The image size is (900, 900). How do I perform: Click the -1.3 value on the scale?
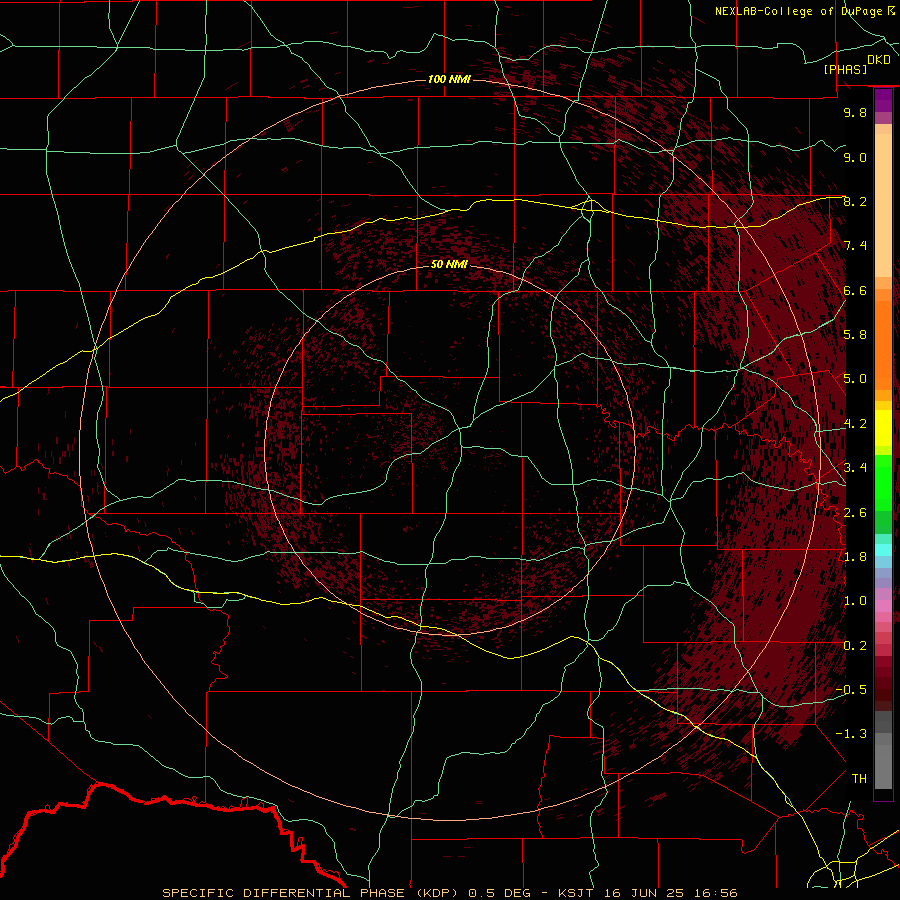(x=851, y=734)
